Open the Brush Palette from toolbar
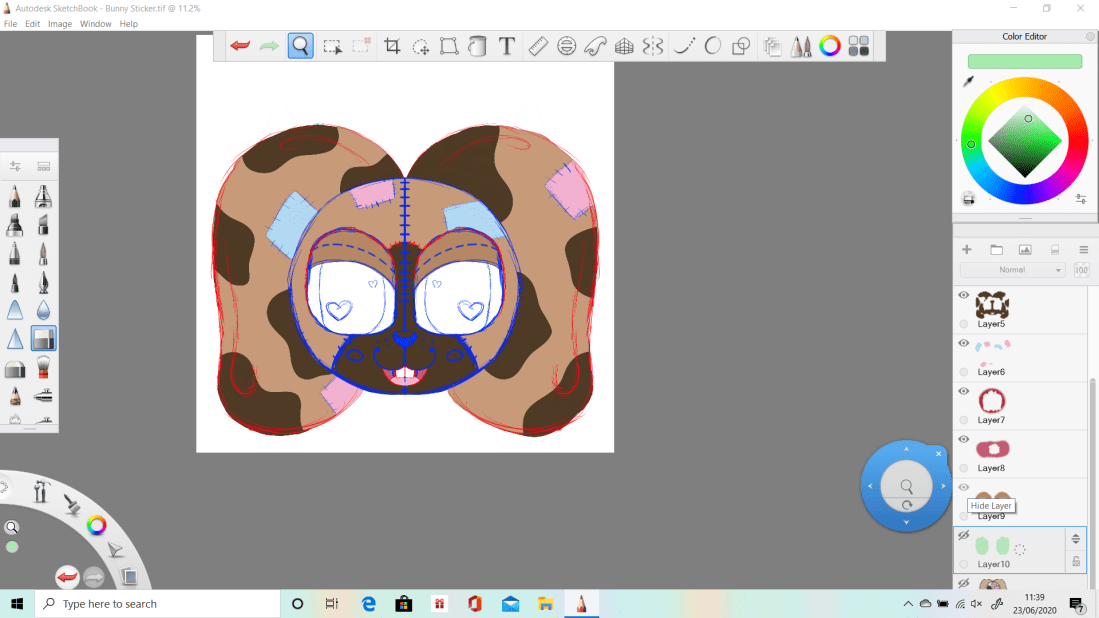Image resolution: width=1099 pixels, height=618 pixels. (801, 46)
